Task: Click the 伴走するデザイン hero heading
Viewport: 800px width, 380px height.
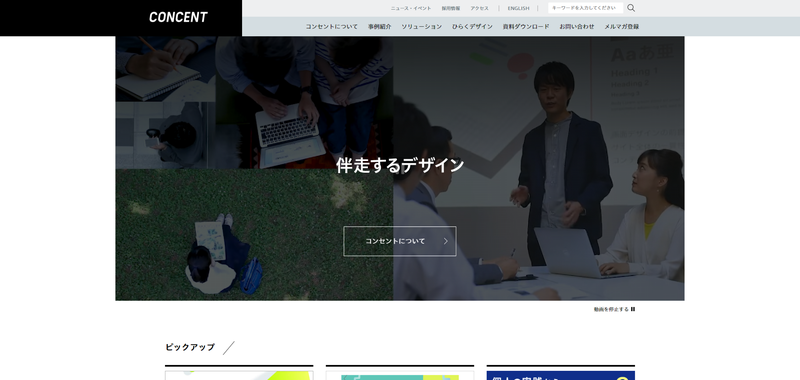Action: coord(400,165)
